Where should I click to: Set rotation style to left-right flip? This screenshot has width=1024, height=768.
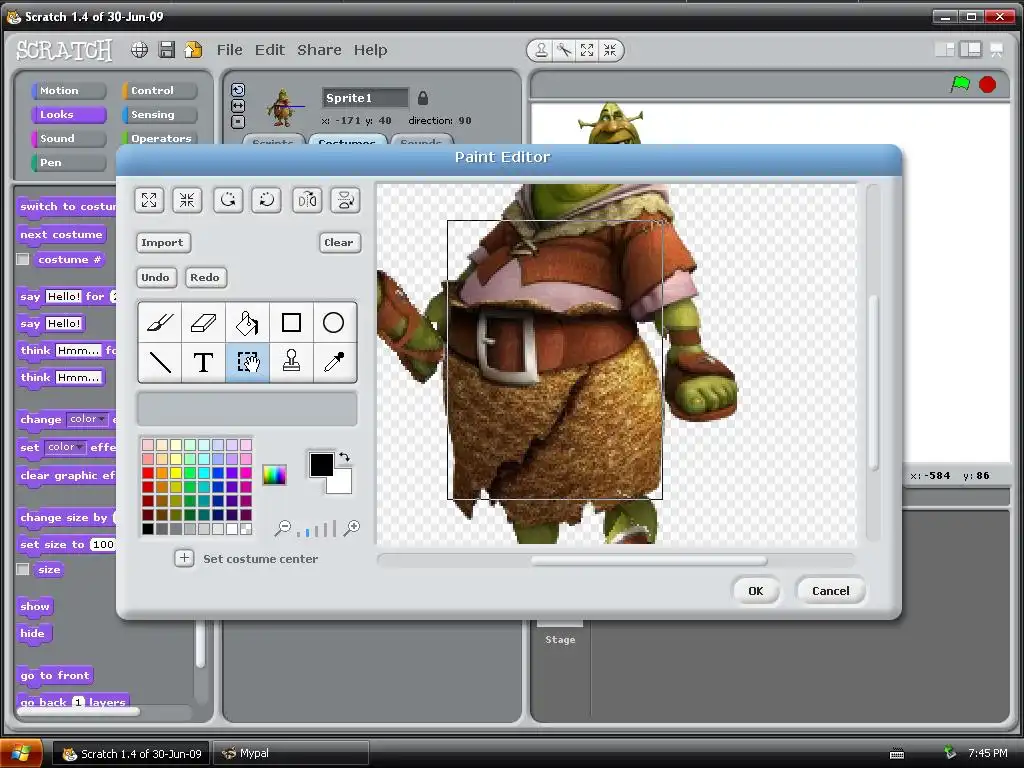238,106
